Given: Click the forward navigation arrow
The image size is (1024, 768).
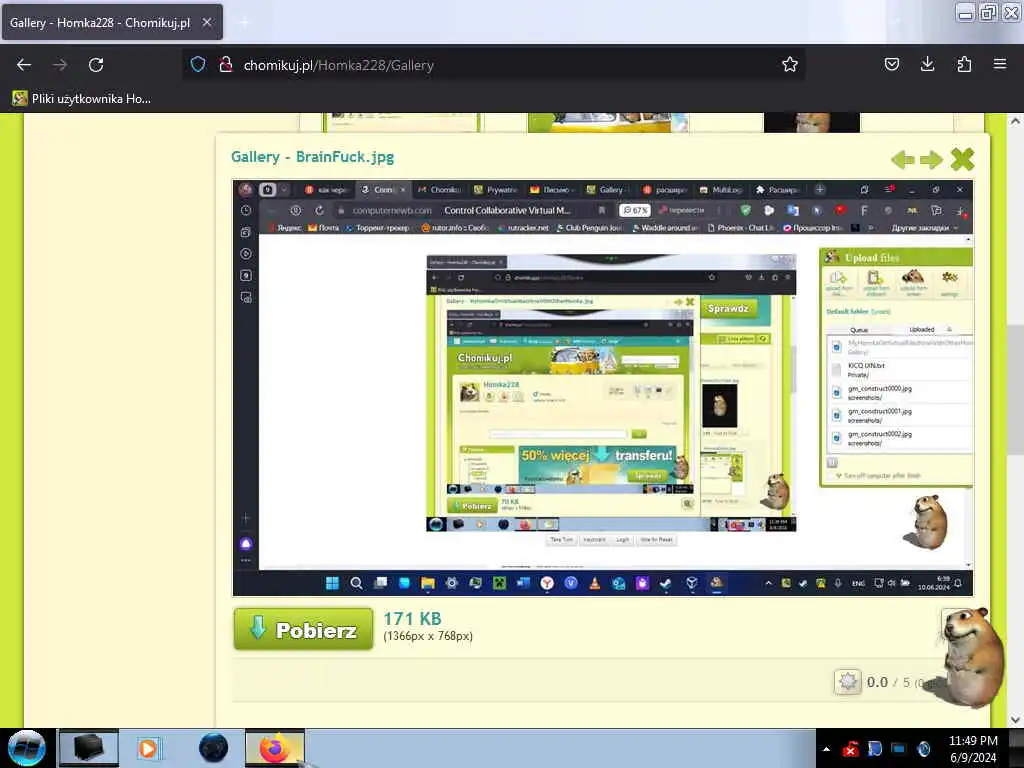Looking at the screenshot, I should click(60, 65).
